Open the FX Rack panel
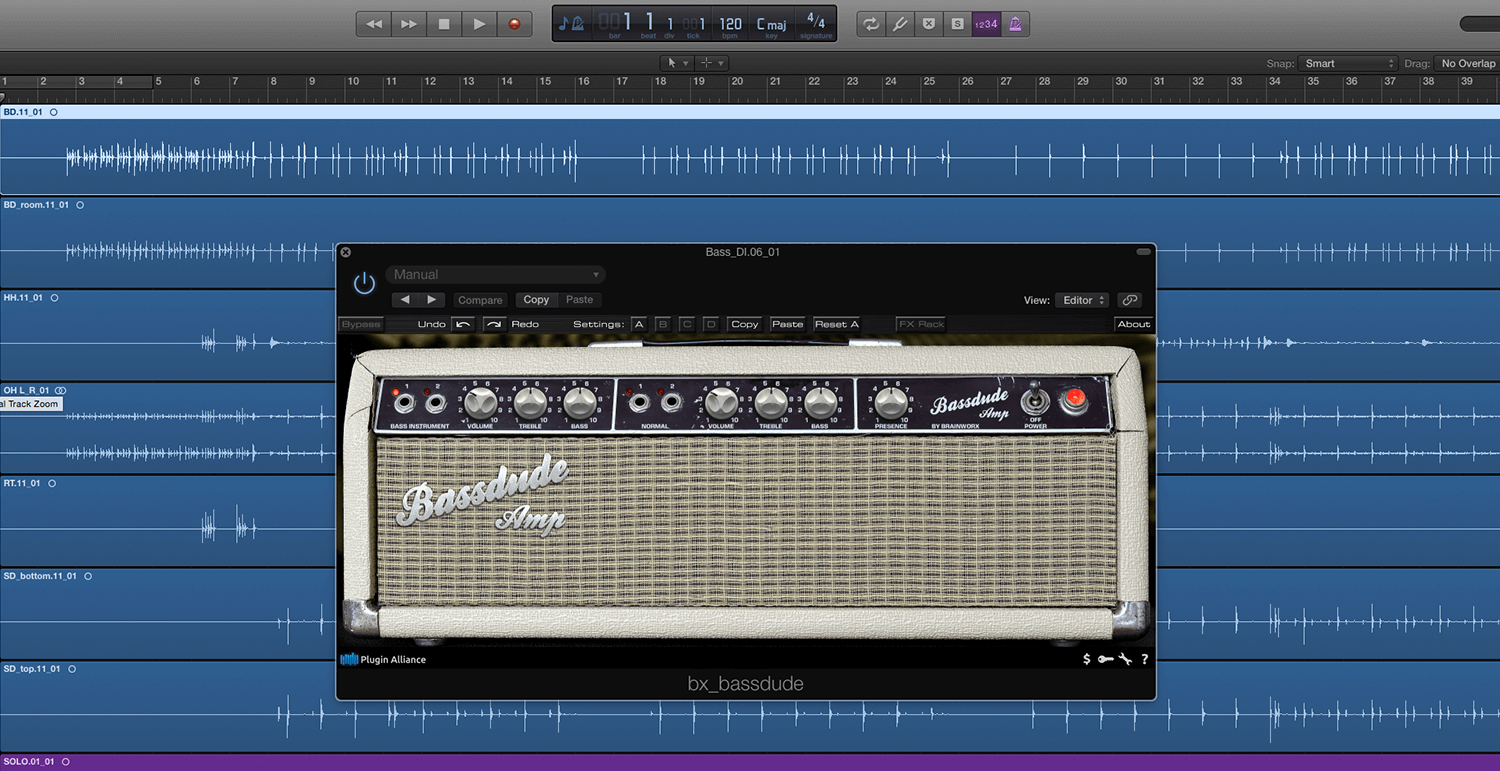This screenshot has height=771, width=1500. (x=921, y=324)
